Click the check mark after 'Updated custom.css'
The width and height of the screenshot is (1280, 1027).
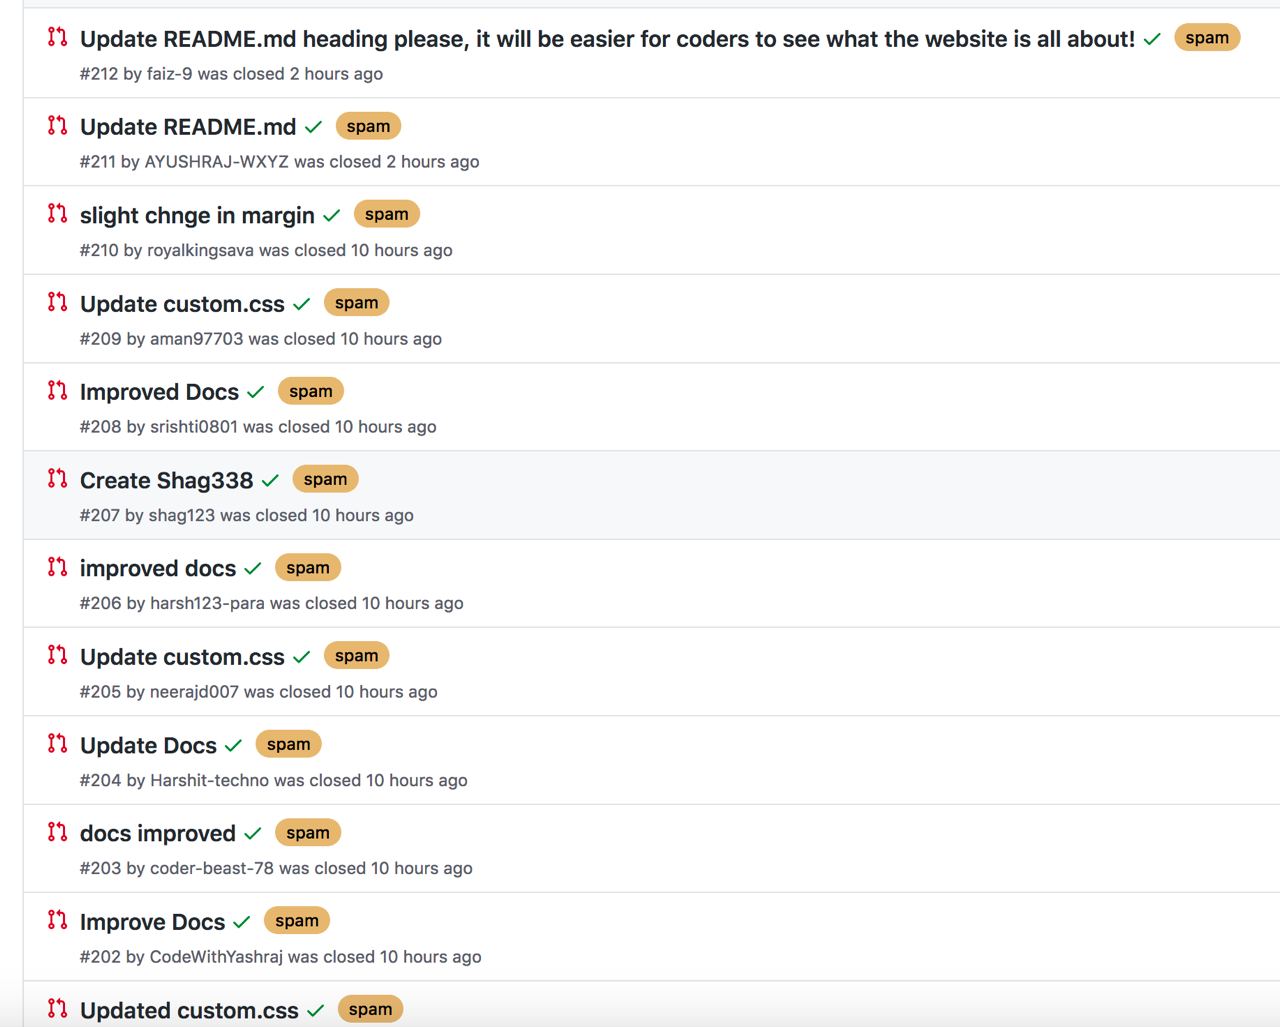pos(316,1010)
